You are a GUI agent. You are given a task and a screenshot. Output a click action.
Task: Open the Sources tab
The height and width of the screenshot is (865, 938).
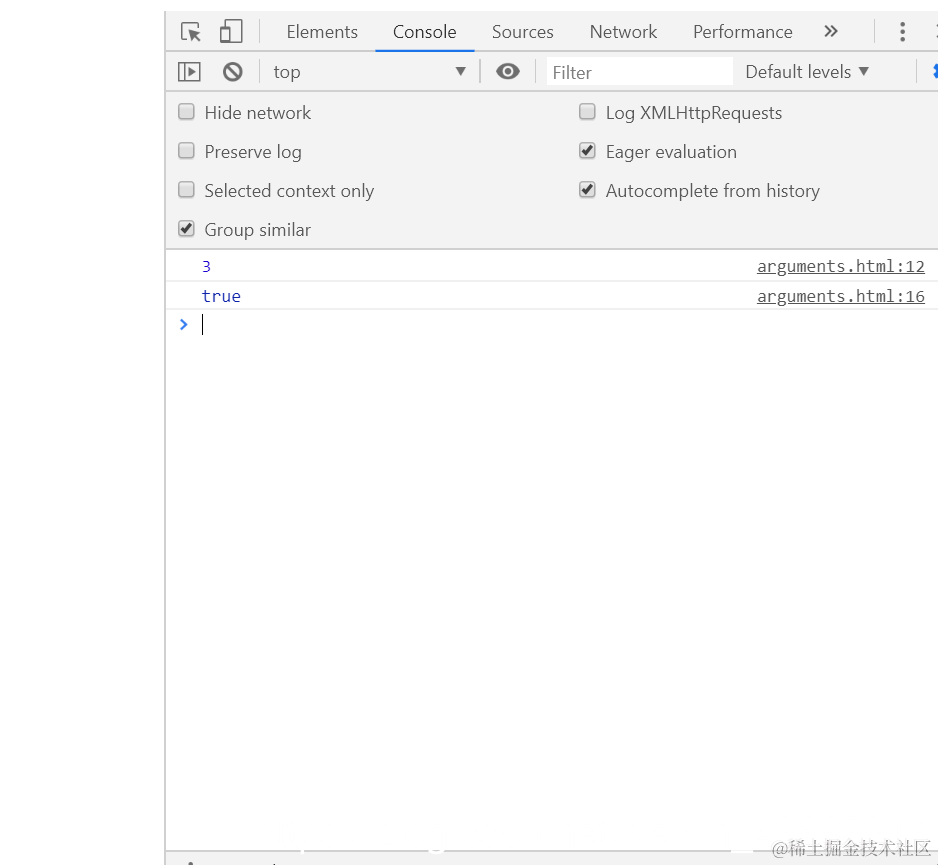point(523,32)
